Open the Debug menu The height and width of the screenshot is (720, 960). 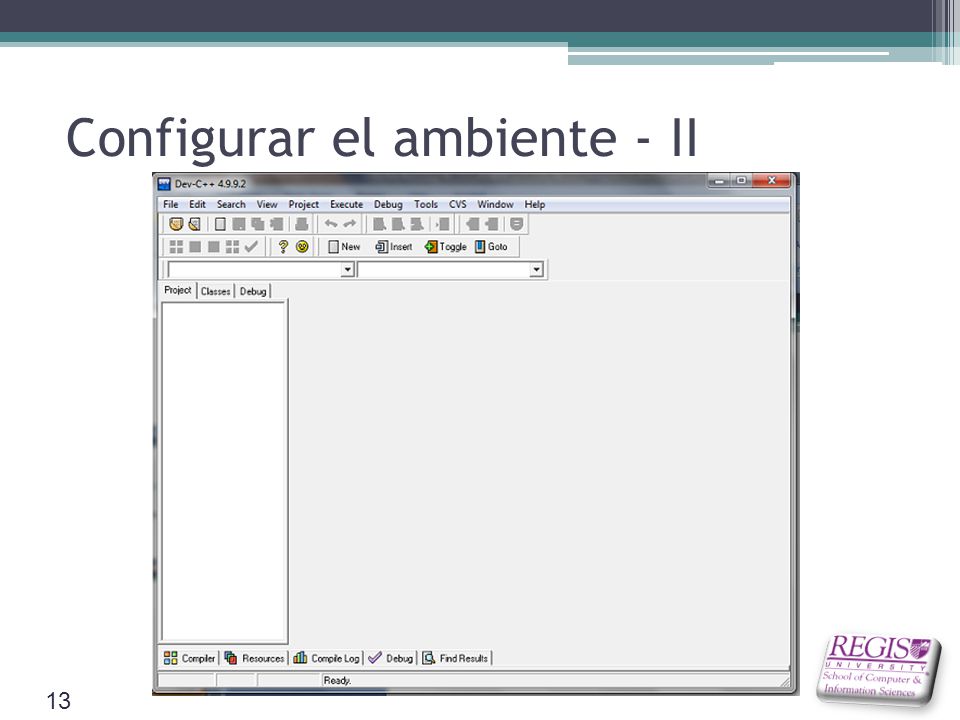(x=388, y=204)
